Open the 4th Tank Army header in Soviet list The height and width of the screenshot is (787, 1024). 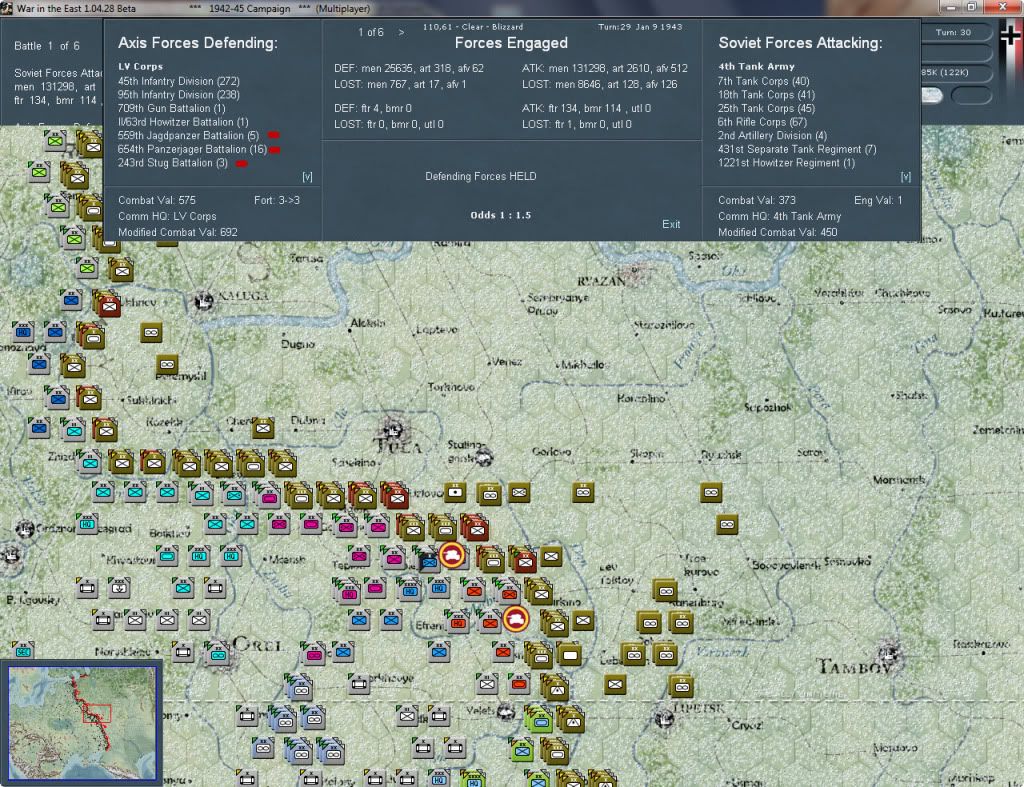(x=756, y=66)
